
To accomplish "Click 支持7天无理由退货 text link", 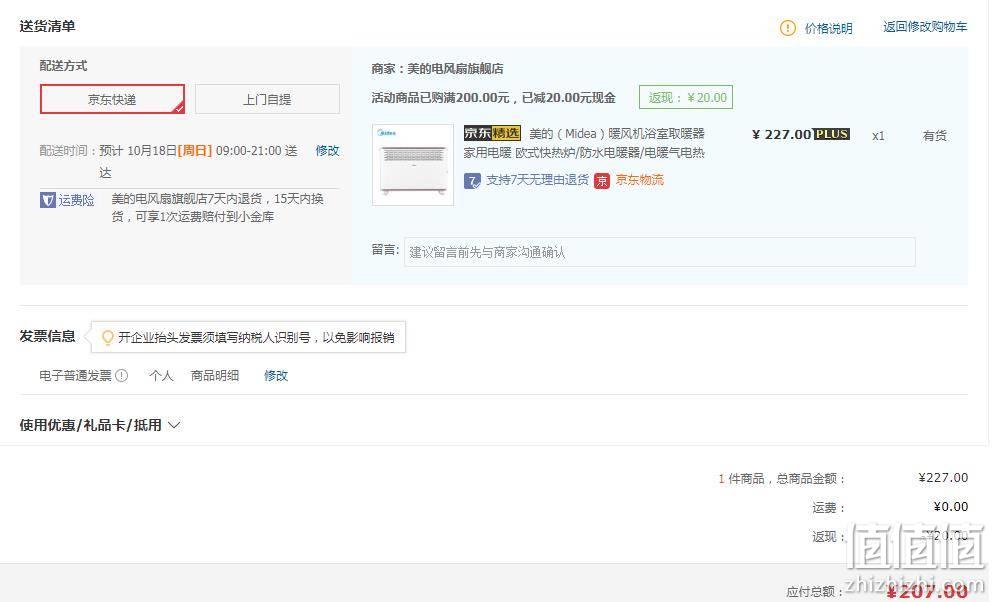I will point(537,180).
